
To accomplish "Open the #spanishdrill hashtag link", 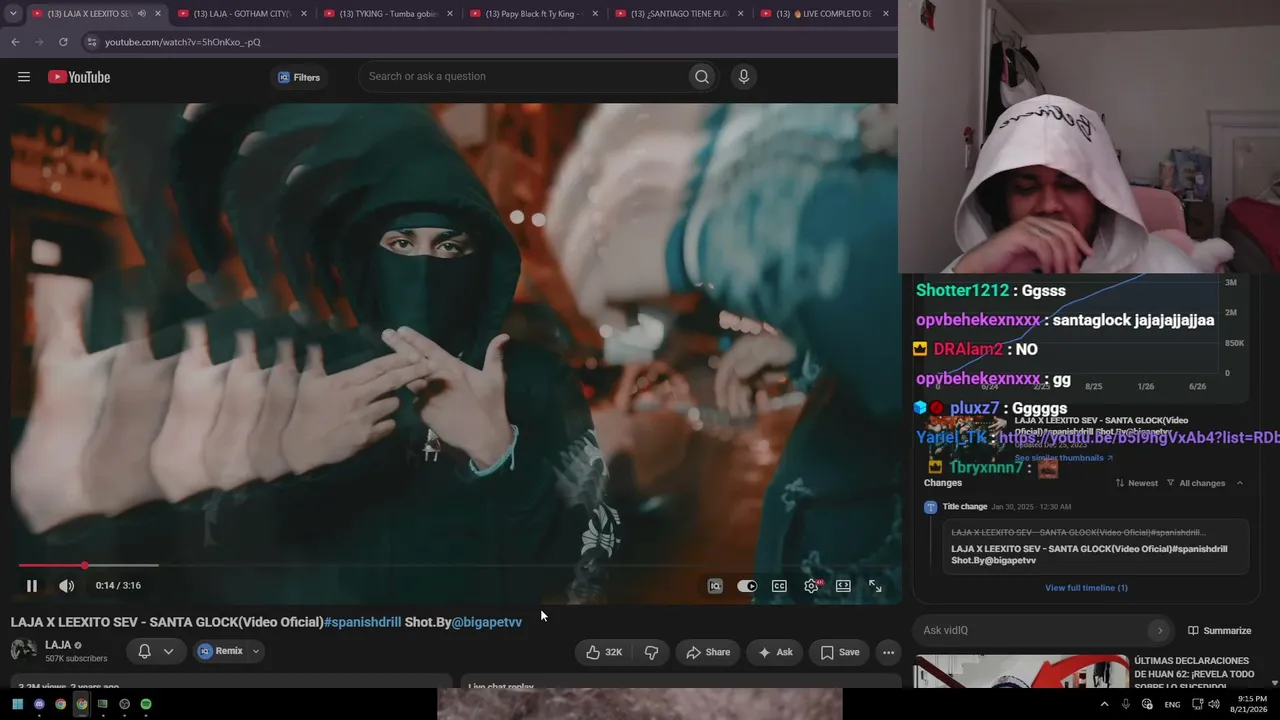I will coord(363,622).
